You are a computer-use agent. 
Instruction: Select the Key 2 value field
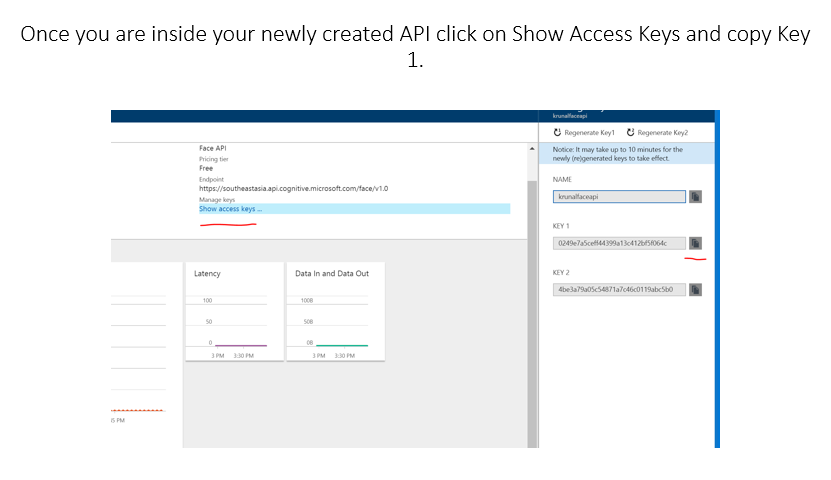[618, 290]
